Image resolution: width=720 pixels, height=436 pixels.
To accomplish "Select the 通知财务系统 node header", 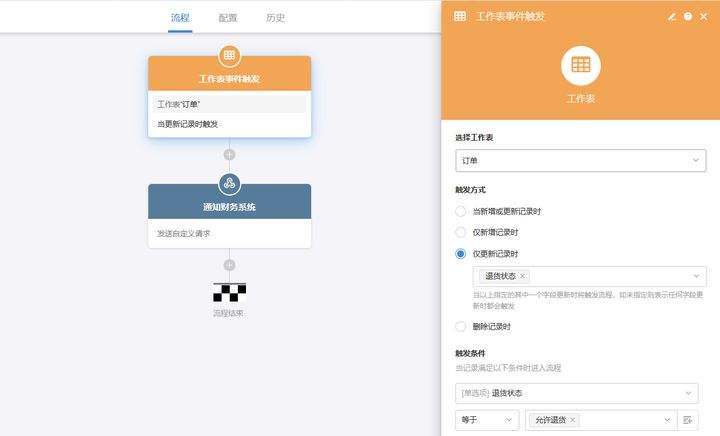I will (x=229, y=201).
